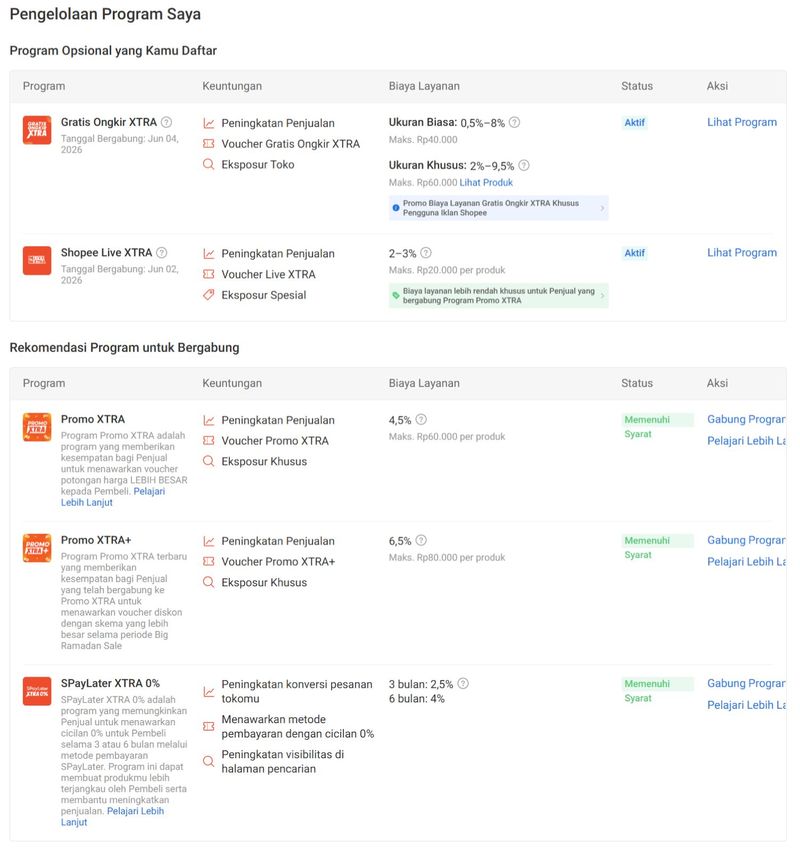
Task: Click magnifier icon beside Eksposur Toko
Action: tap(209, 164)
